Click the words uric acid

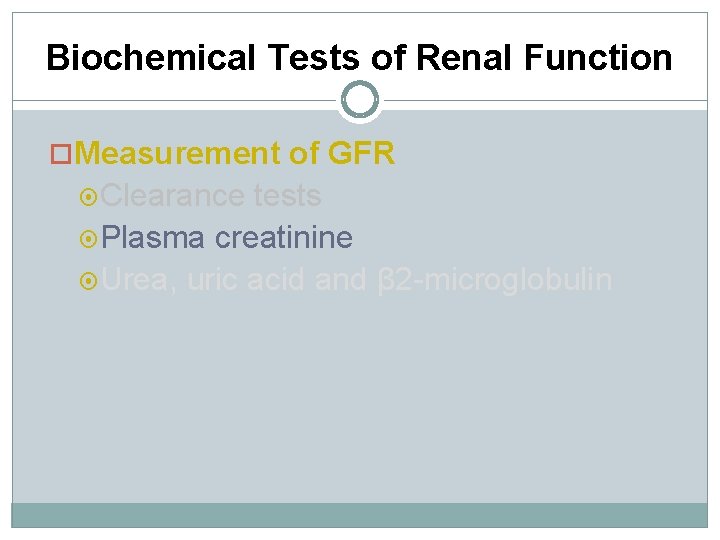[x=246, y=280]
